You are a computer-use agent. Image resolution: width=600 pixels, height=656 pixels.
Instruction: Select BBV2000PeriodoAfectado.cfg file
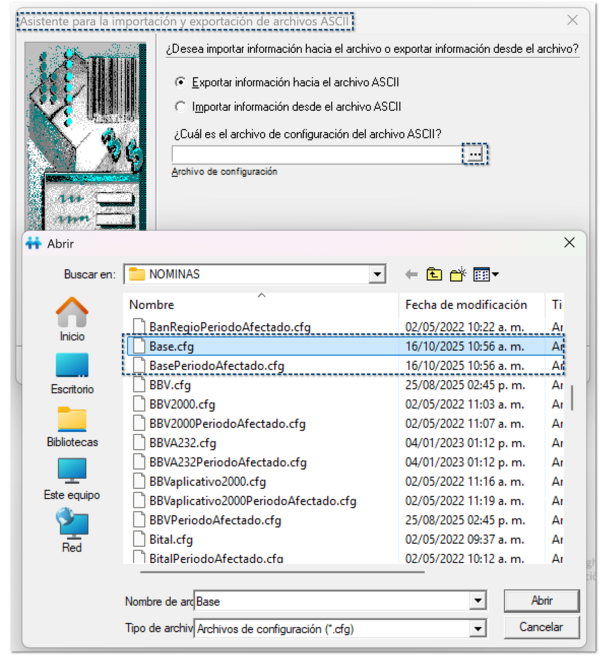point(227,423)
